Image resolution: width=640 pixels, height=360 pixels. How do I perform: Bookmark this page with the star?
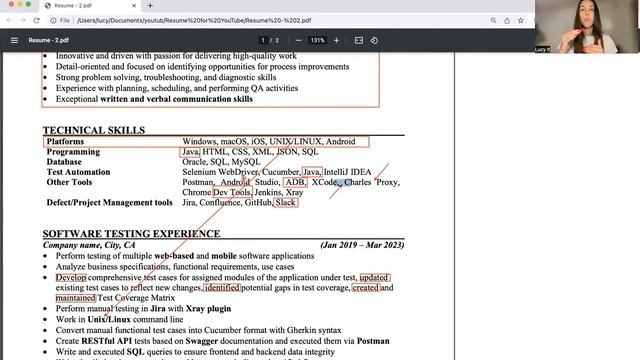pos(520,20)
